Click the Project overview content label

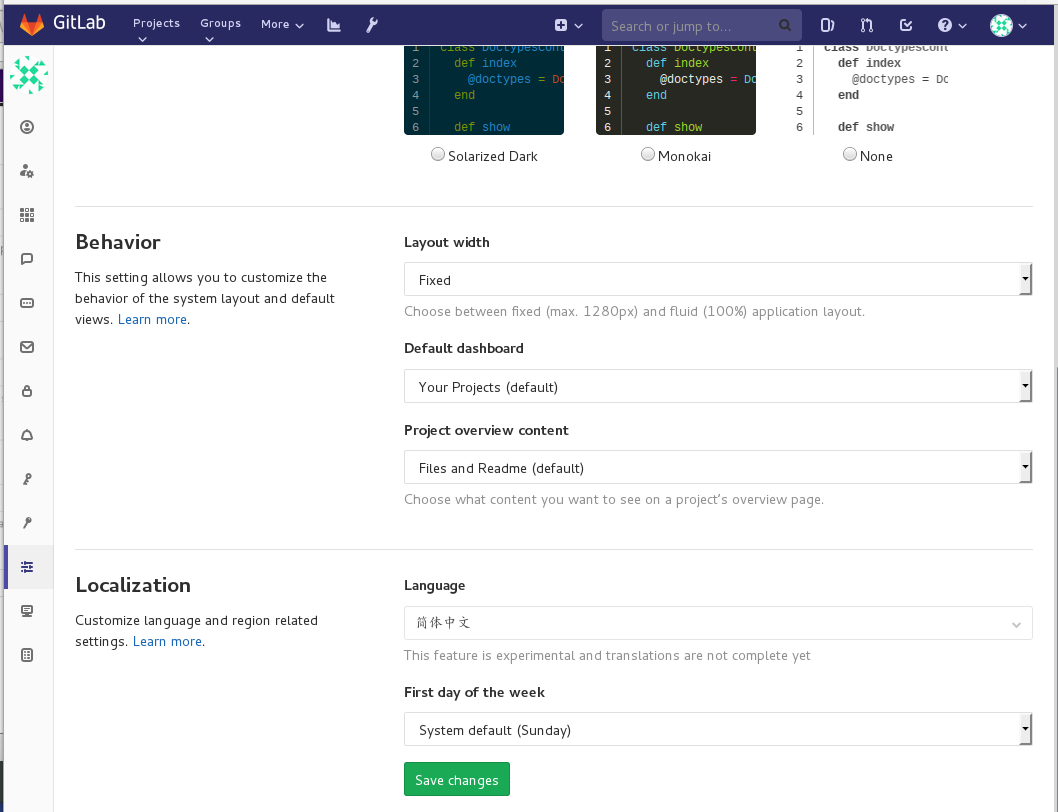click(x=486, y=431)
